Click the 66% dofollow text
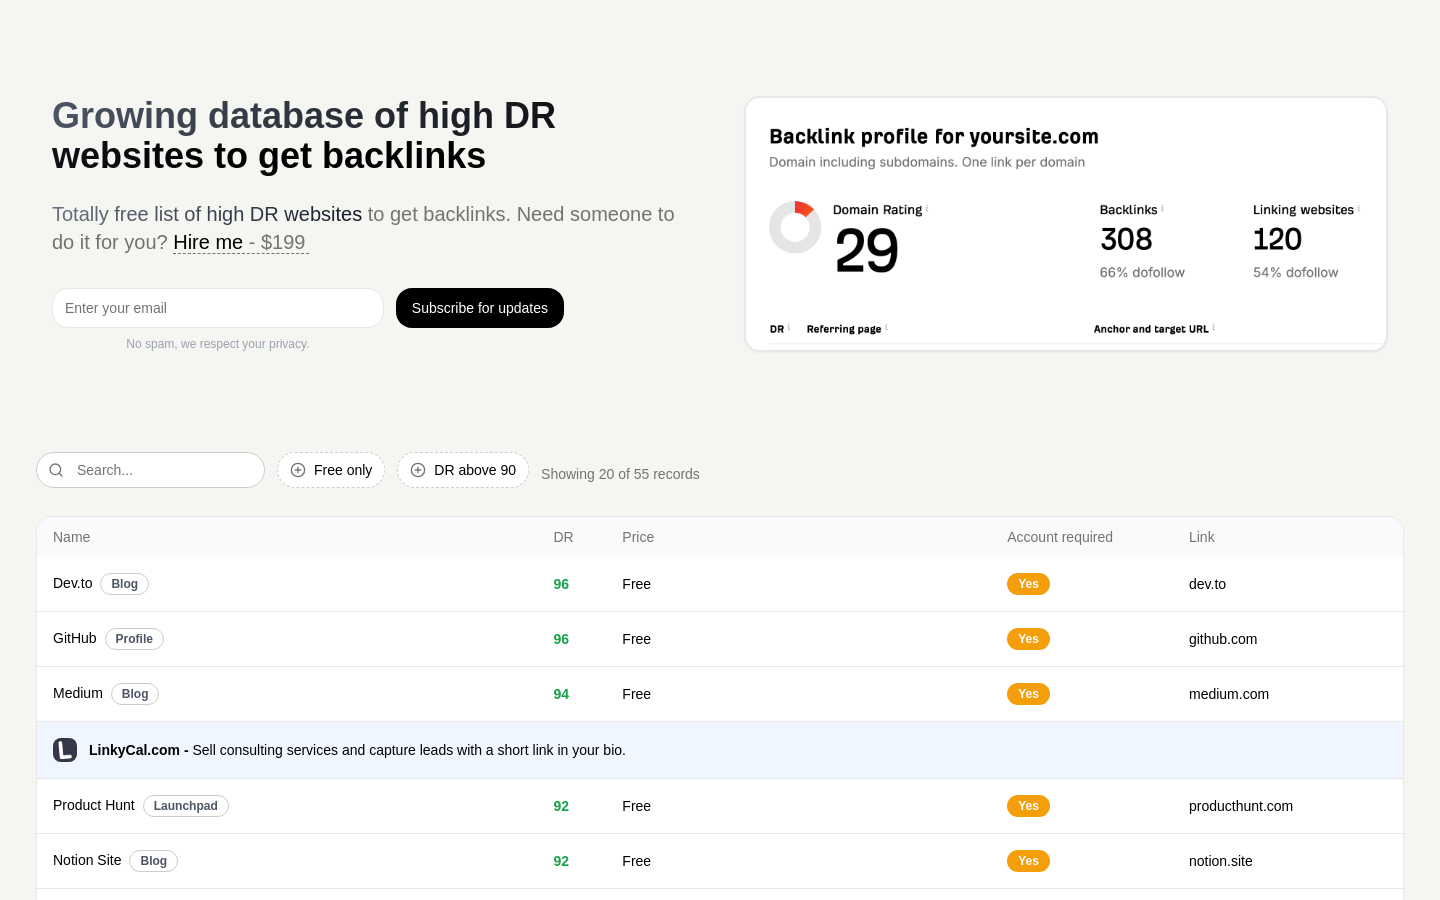 click(x=1142, y=272)
